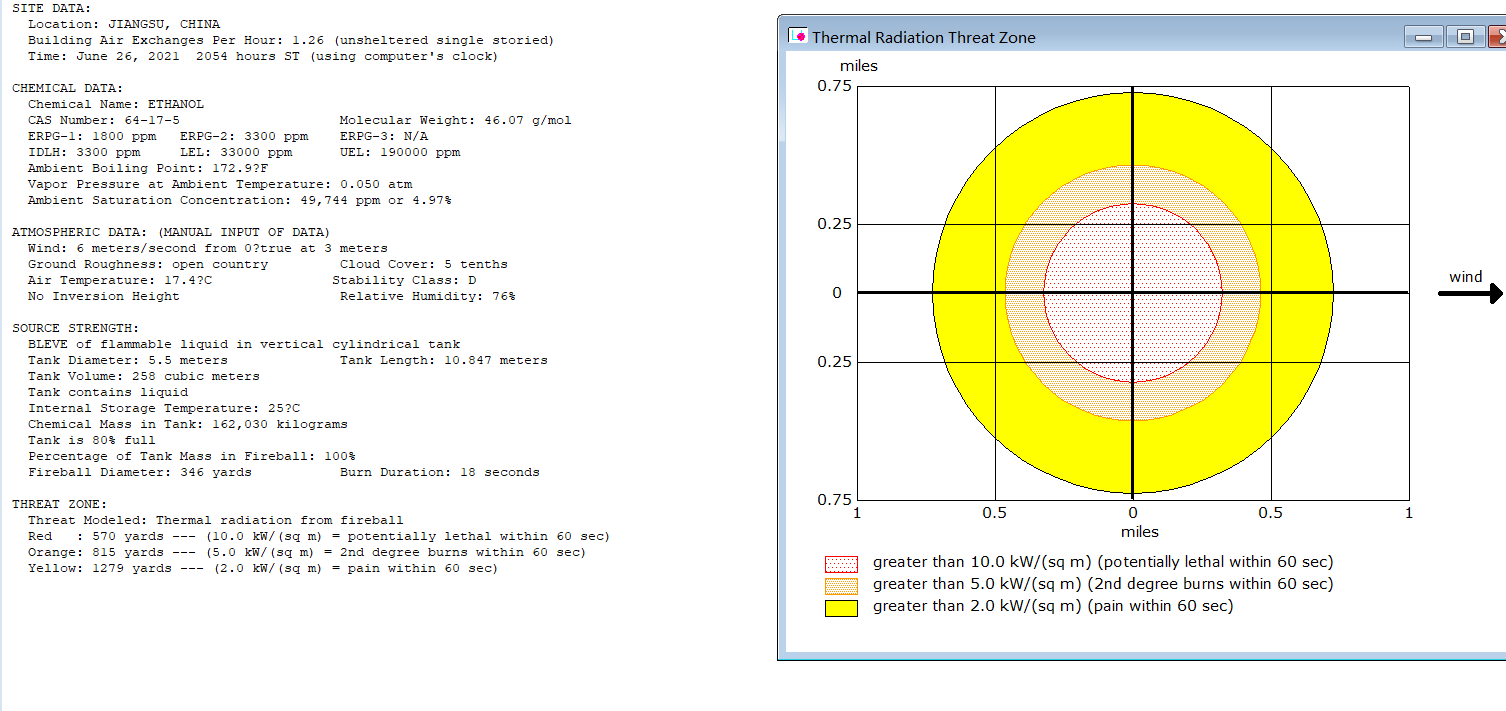Screen dimensions: 1506x711
Task: Click the Thermal Radiation Threat Zone window icon
Action: pyautogui.click(x=798, y=36)
